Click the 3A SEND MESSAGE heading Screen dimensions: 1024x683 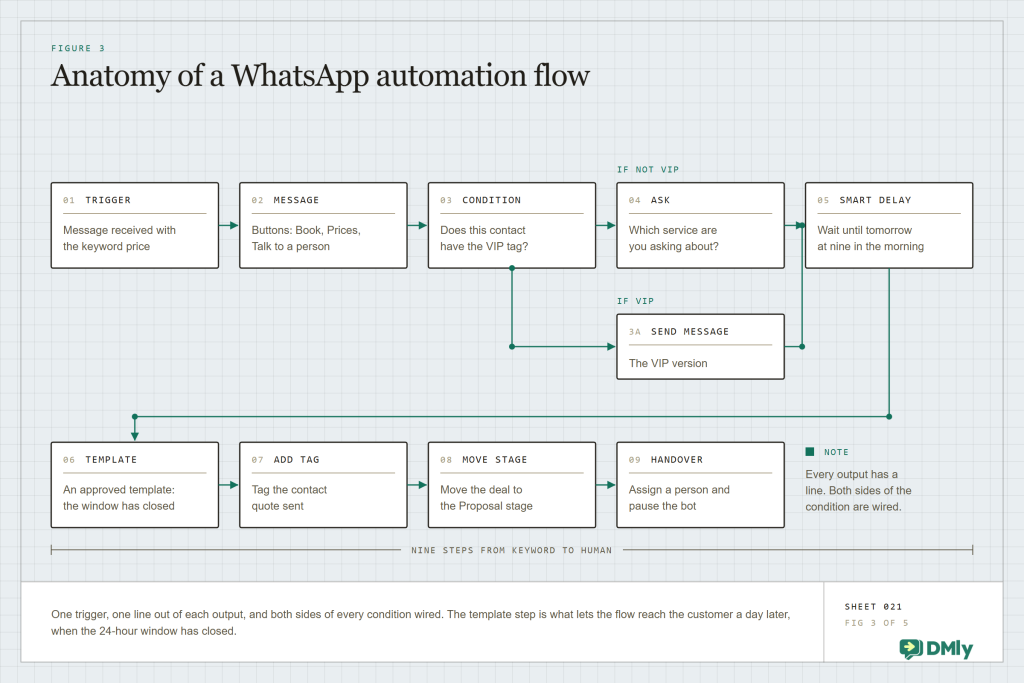(679, 332)
